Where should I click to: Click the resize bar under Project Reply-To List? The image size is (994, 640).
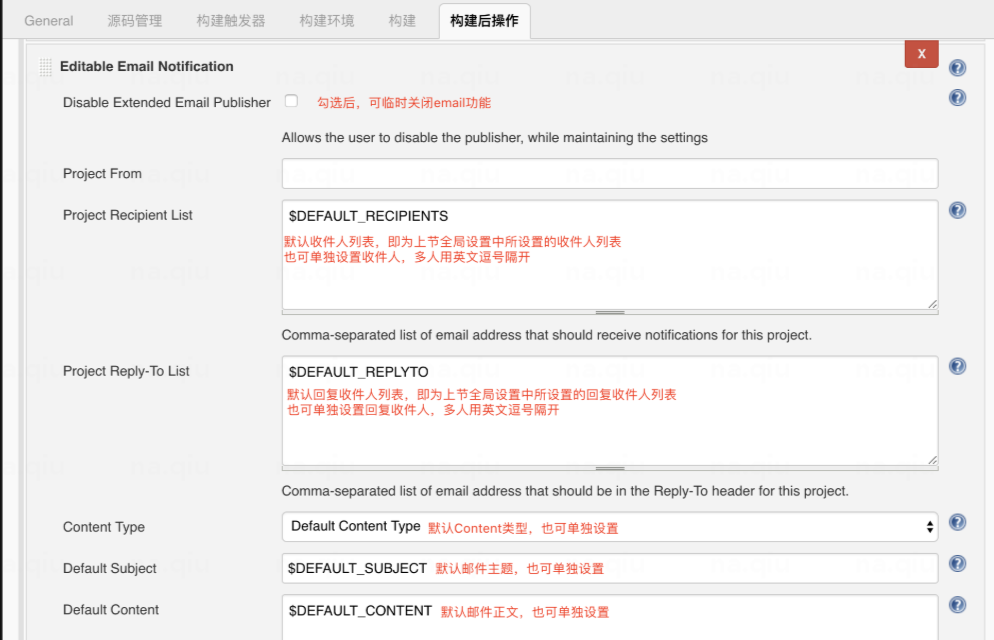(x=610, y=468)
